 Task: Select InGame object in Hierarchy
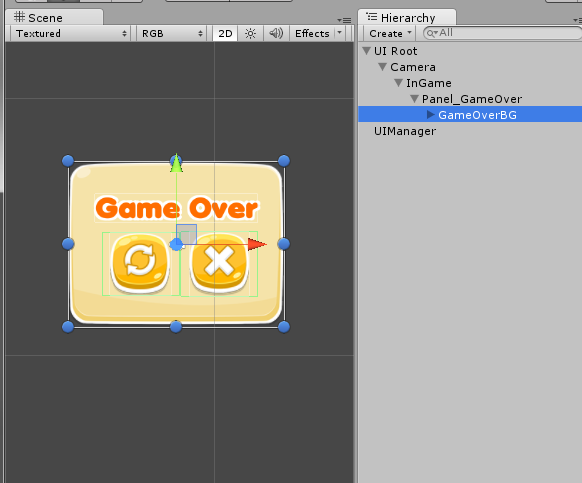429,83
